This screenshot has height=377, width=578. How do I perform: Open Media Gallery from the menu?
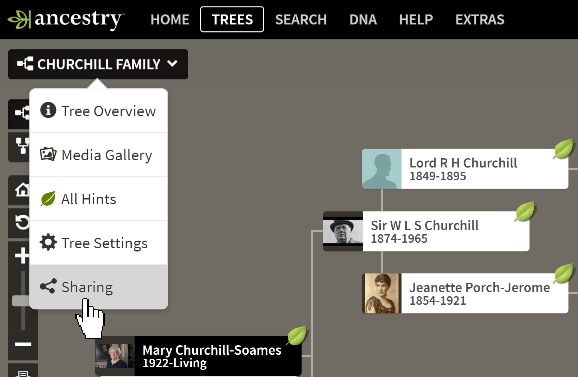tap(98, 155)
